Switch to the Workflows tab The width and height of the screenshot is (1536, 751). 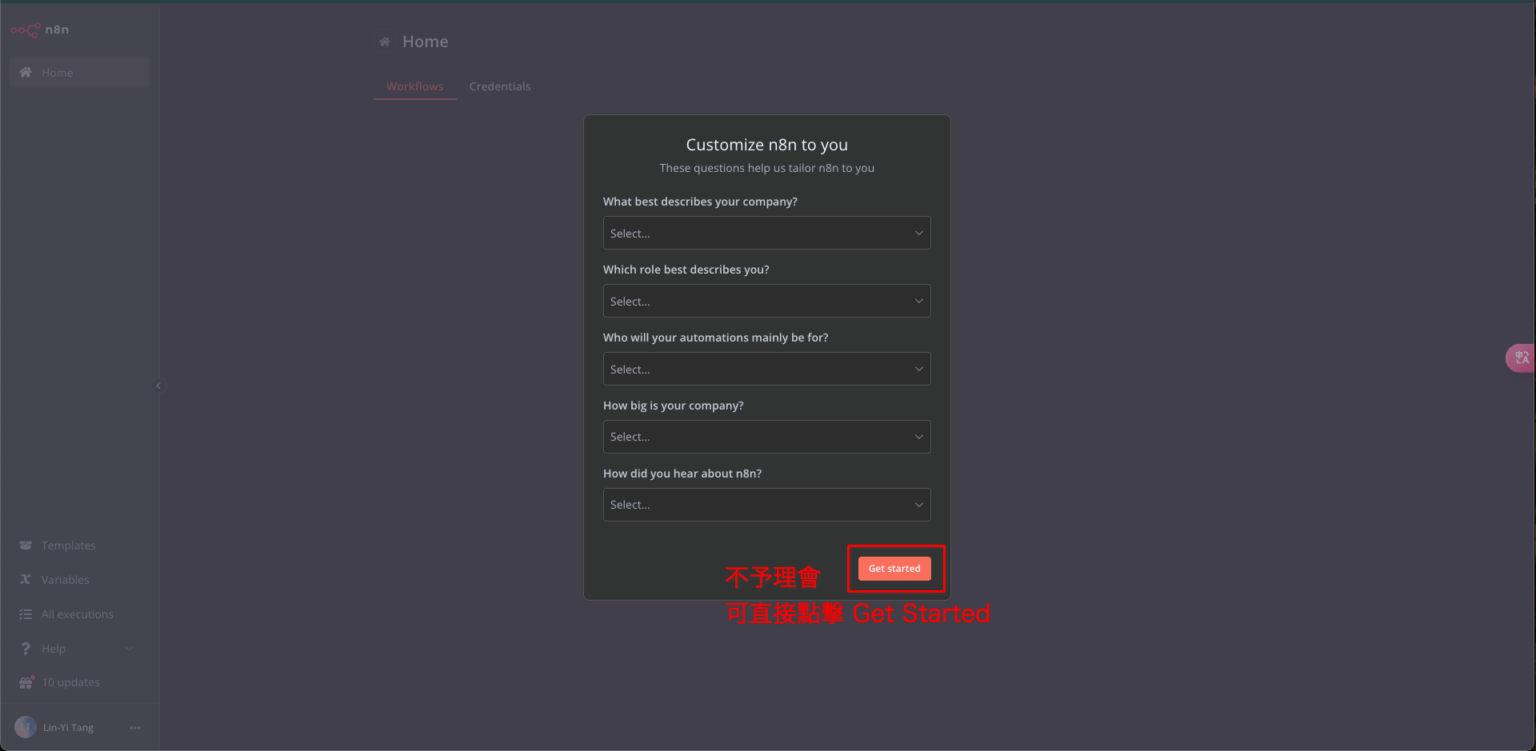pos(415,87)
